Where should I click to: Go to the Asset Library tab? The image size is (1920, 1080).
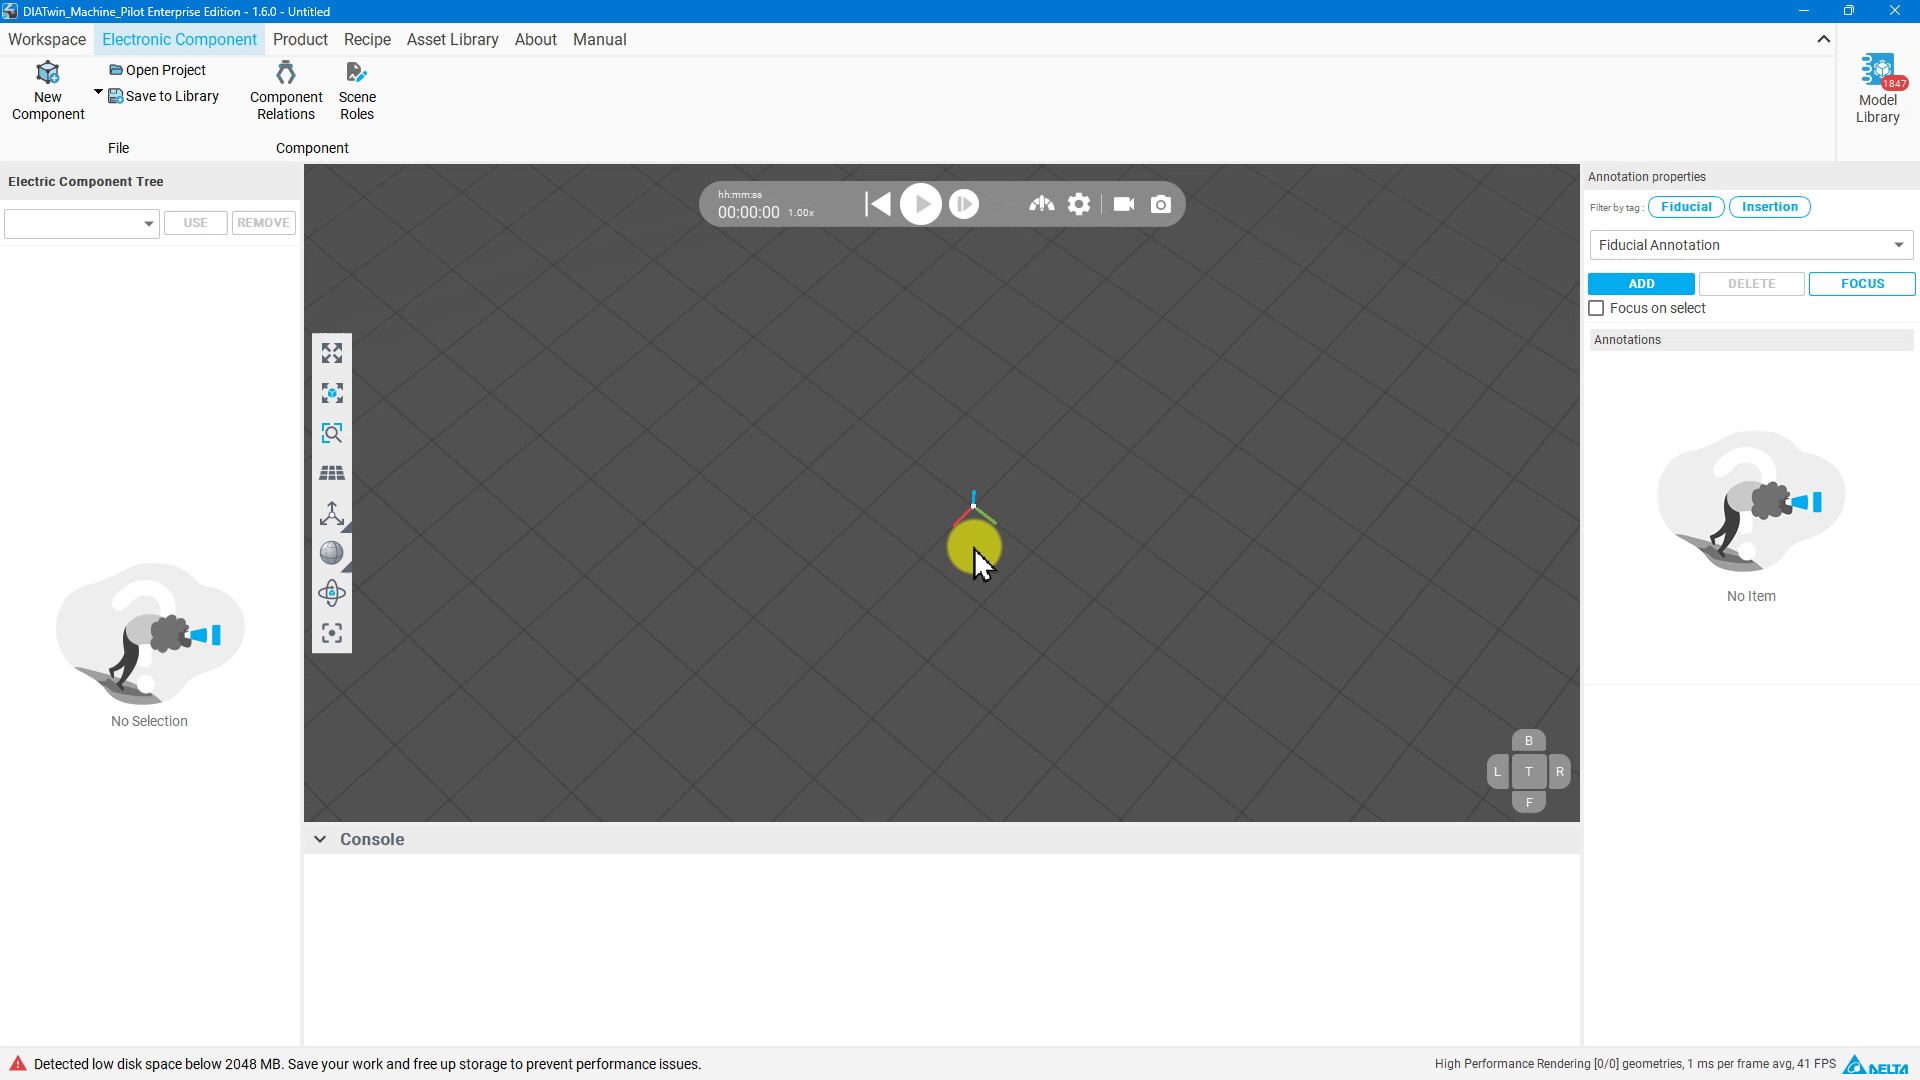(452, 40)
